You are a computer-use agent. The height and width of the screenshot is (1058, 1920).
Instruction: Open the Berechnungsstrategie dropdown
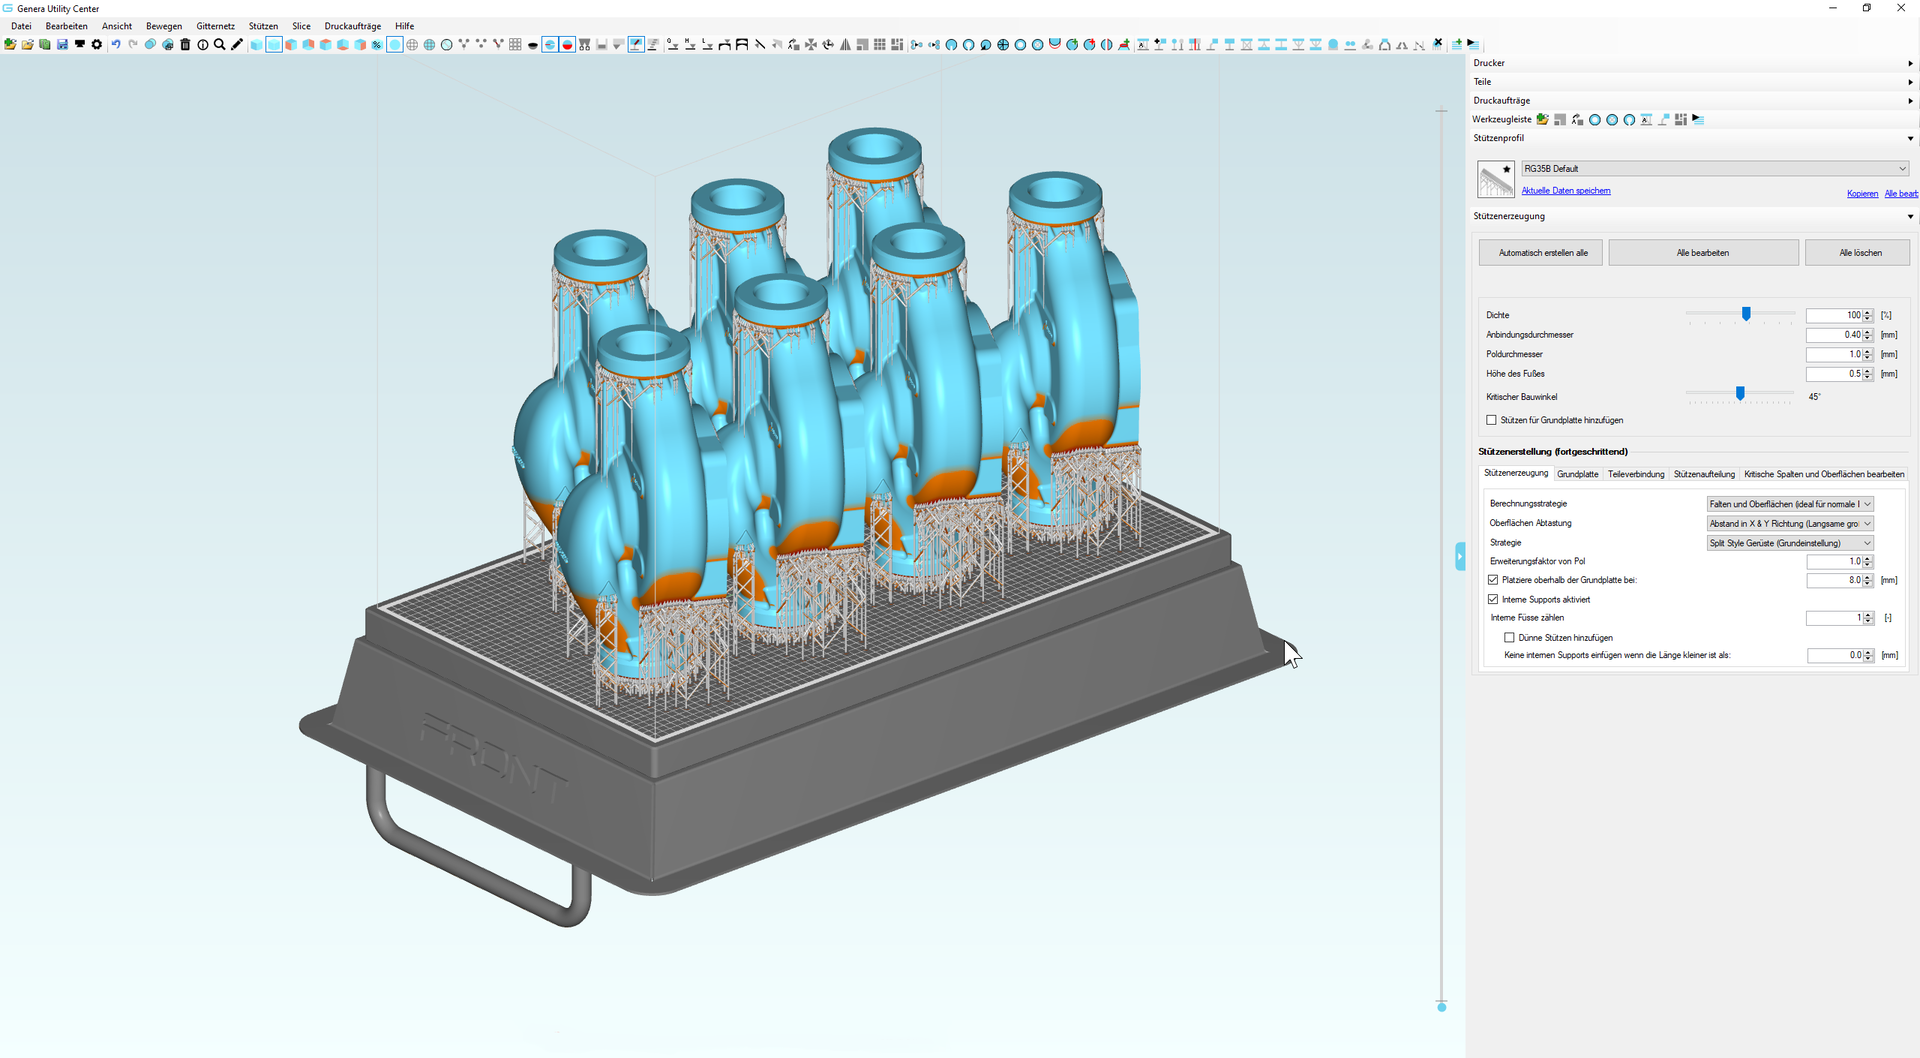(1789, 504)
